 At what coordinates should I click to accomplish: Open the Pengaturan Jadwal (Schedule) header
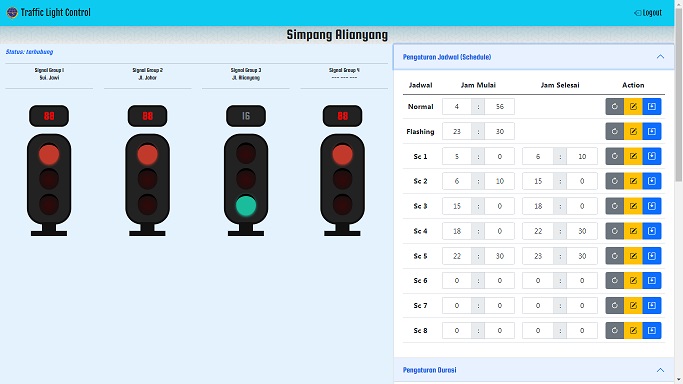[534, 57]
